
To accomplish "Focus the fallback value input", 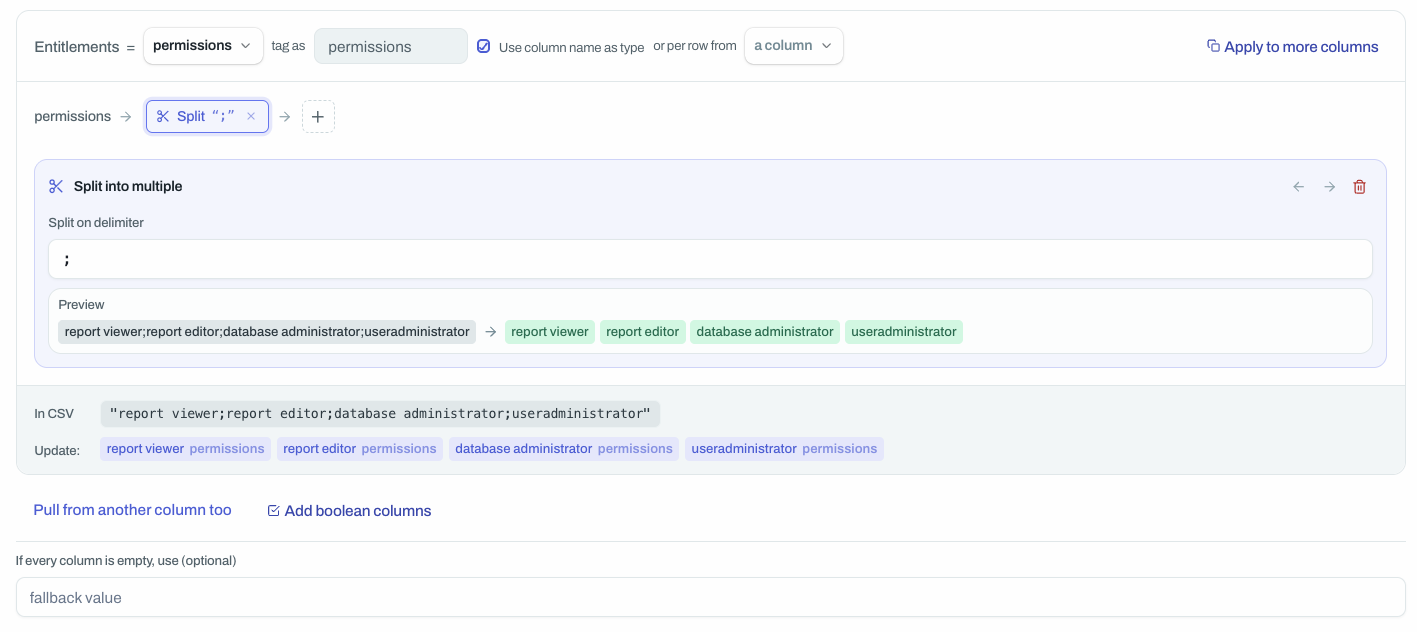I will tap(710, 597).
